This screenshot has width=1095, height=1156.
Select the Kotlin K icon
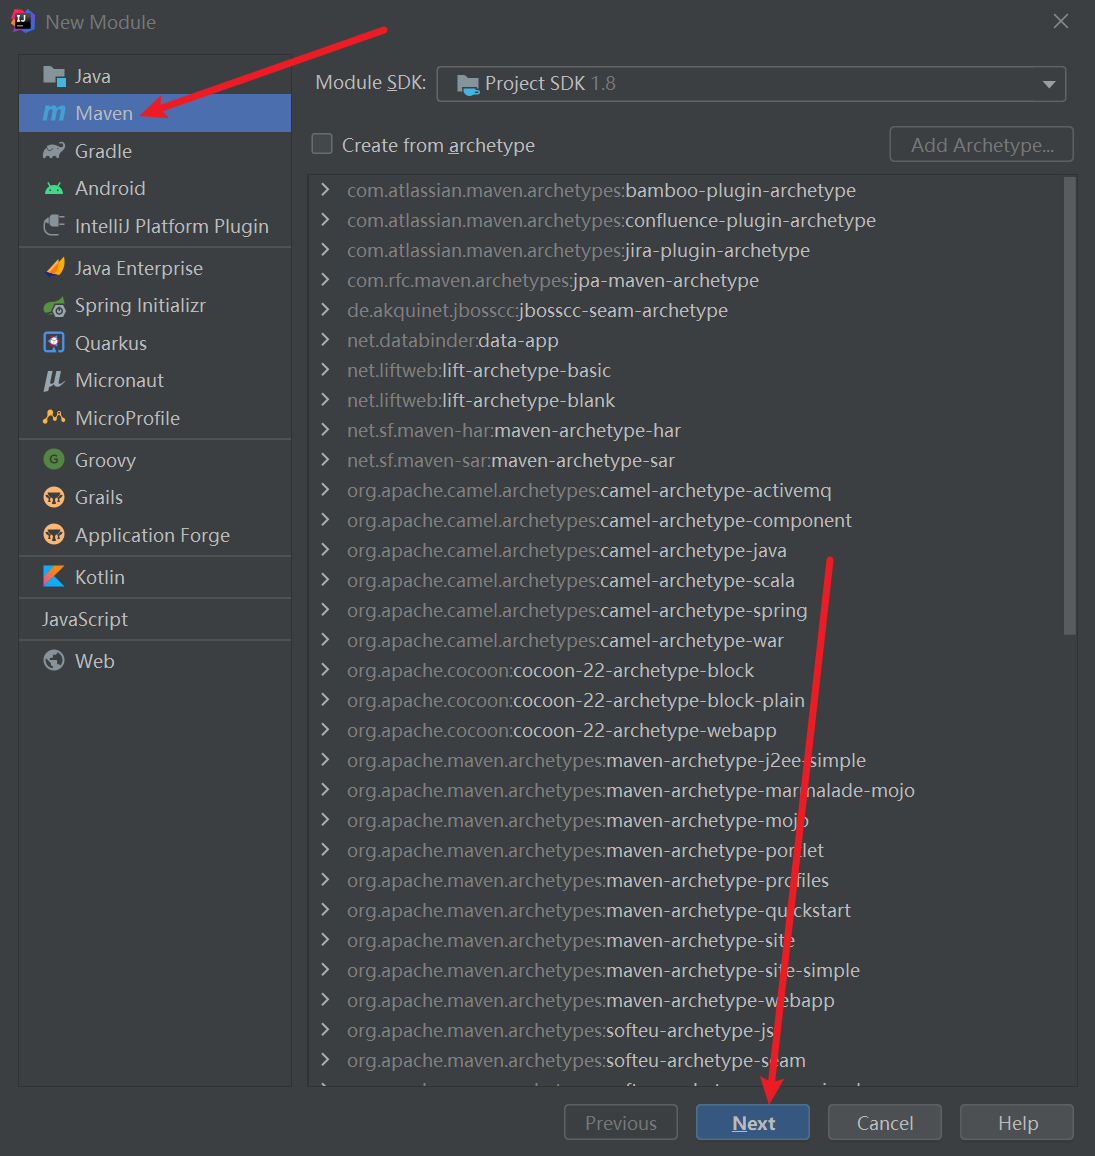coord(54,577)
